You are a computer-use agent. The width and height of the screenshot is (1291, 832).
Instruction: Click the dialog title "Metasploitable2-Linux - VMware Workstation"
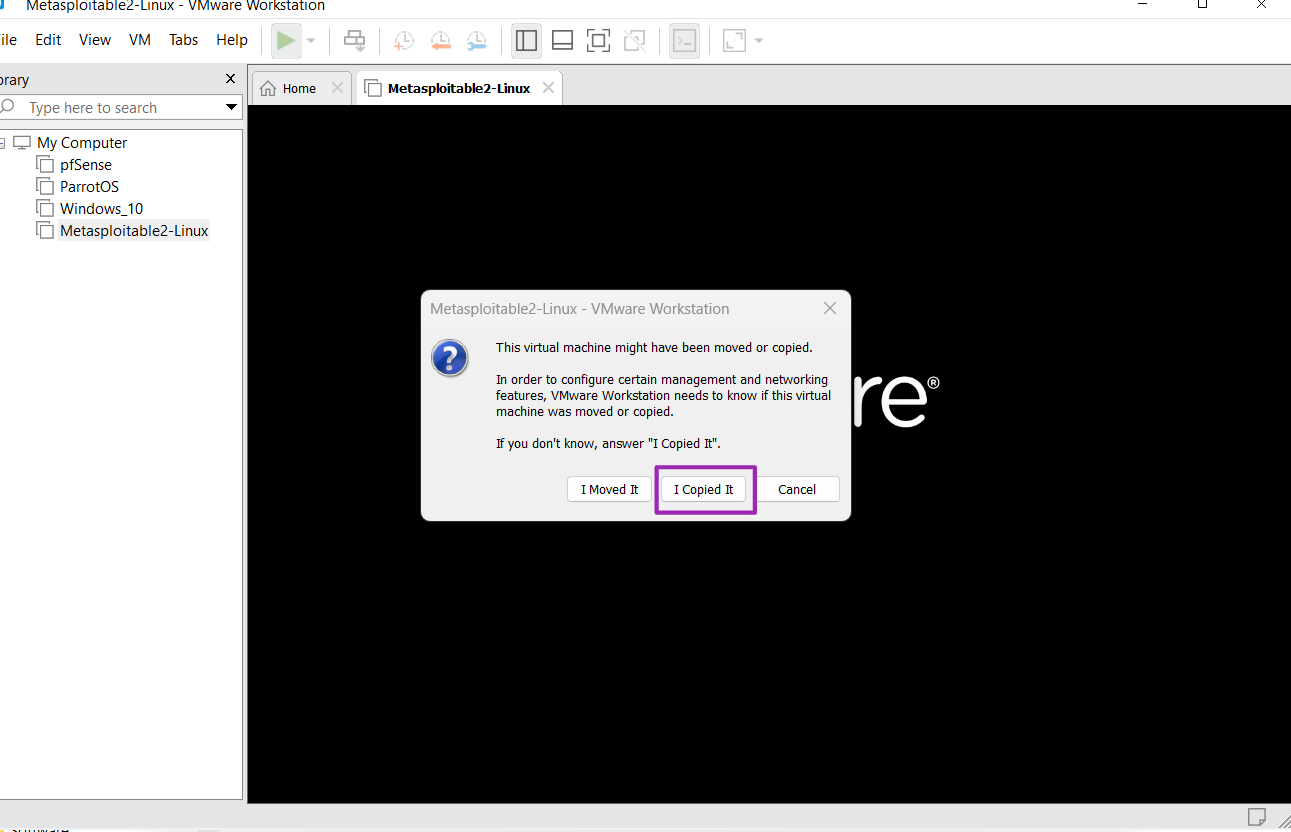[580, 309]
